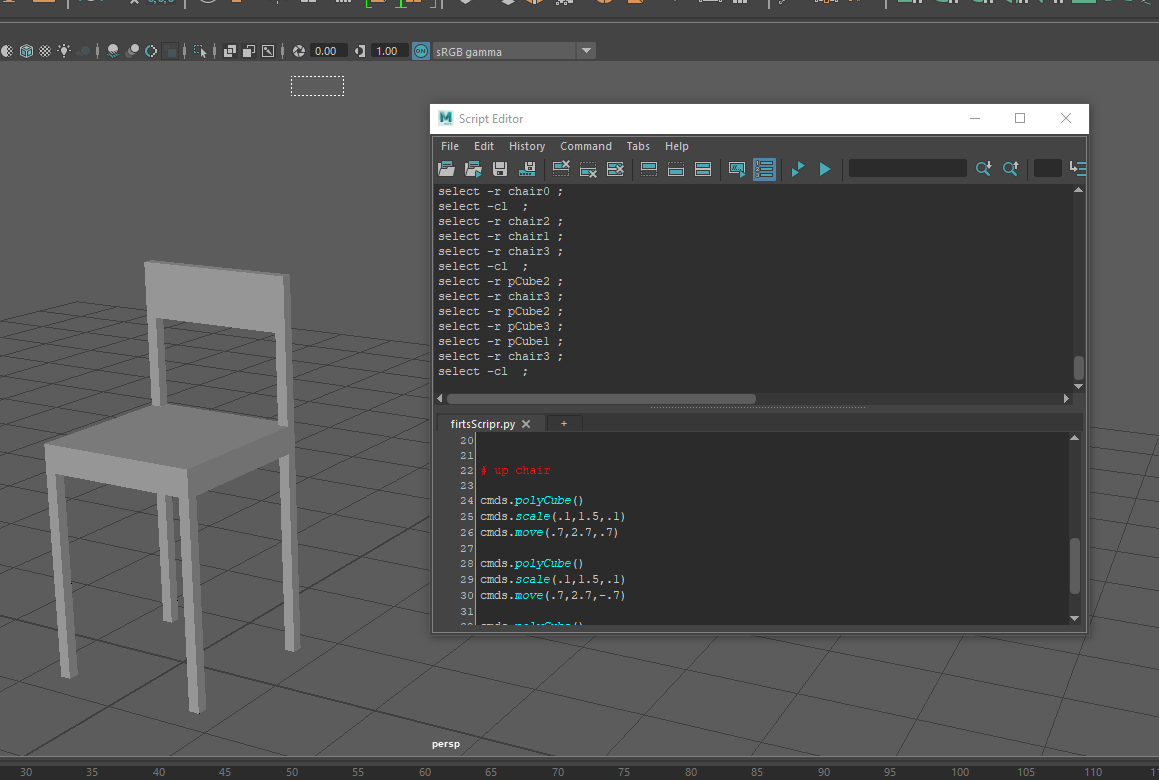Click history pane scroll-down arrow
Image resolution: width=1159 pixels, height=780 pixels.
pos(1078,386)
